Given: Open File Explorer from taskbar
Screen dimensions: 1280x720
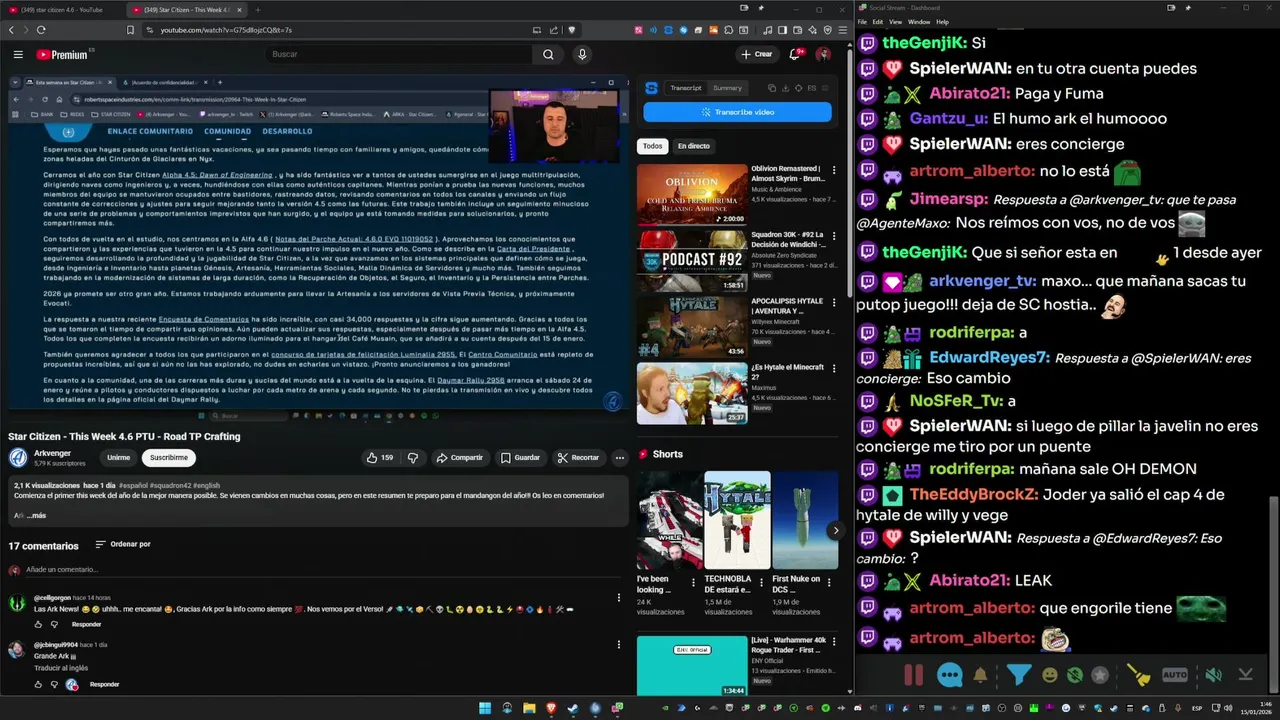Looking at the screenshot, I should pos(529,708).
